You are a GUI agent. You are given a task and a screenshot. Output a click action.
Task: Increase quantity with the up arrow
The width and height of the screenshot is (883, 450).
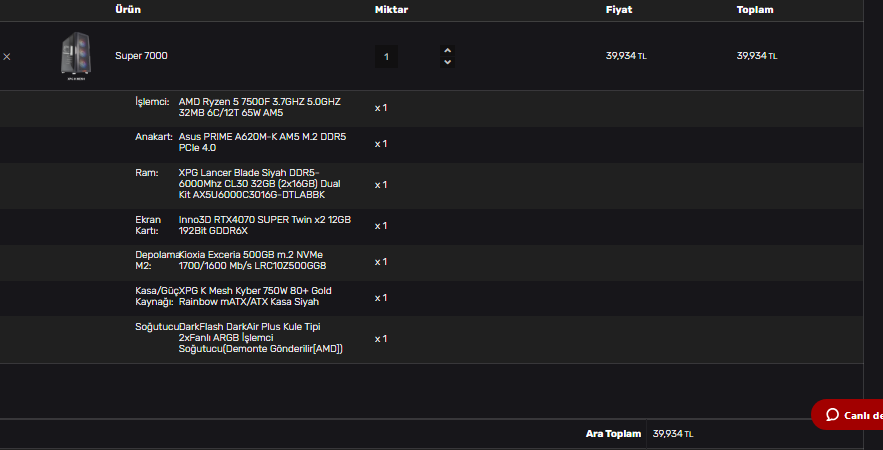(447, 51)
